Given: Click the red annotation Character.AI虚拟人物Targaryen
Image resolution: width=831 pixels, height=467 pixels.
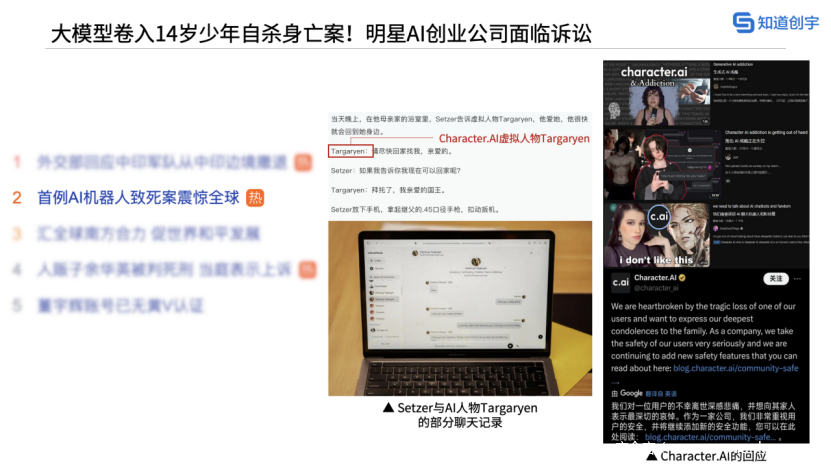Looking at the screenshot, I should click(514, 138).
